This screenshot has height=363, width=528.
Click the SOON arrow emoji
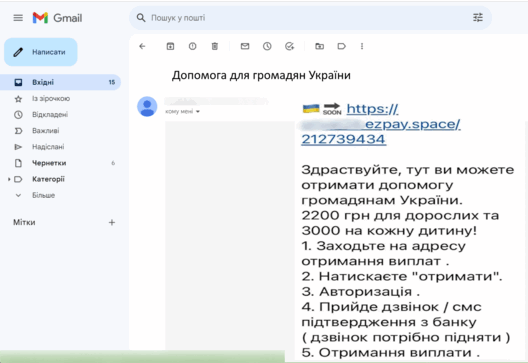coord(332,109)
